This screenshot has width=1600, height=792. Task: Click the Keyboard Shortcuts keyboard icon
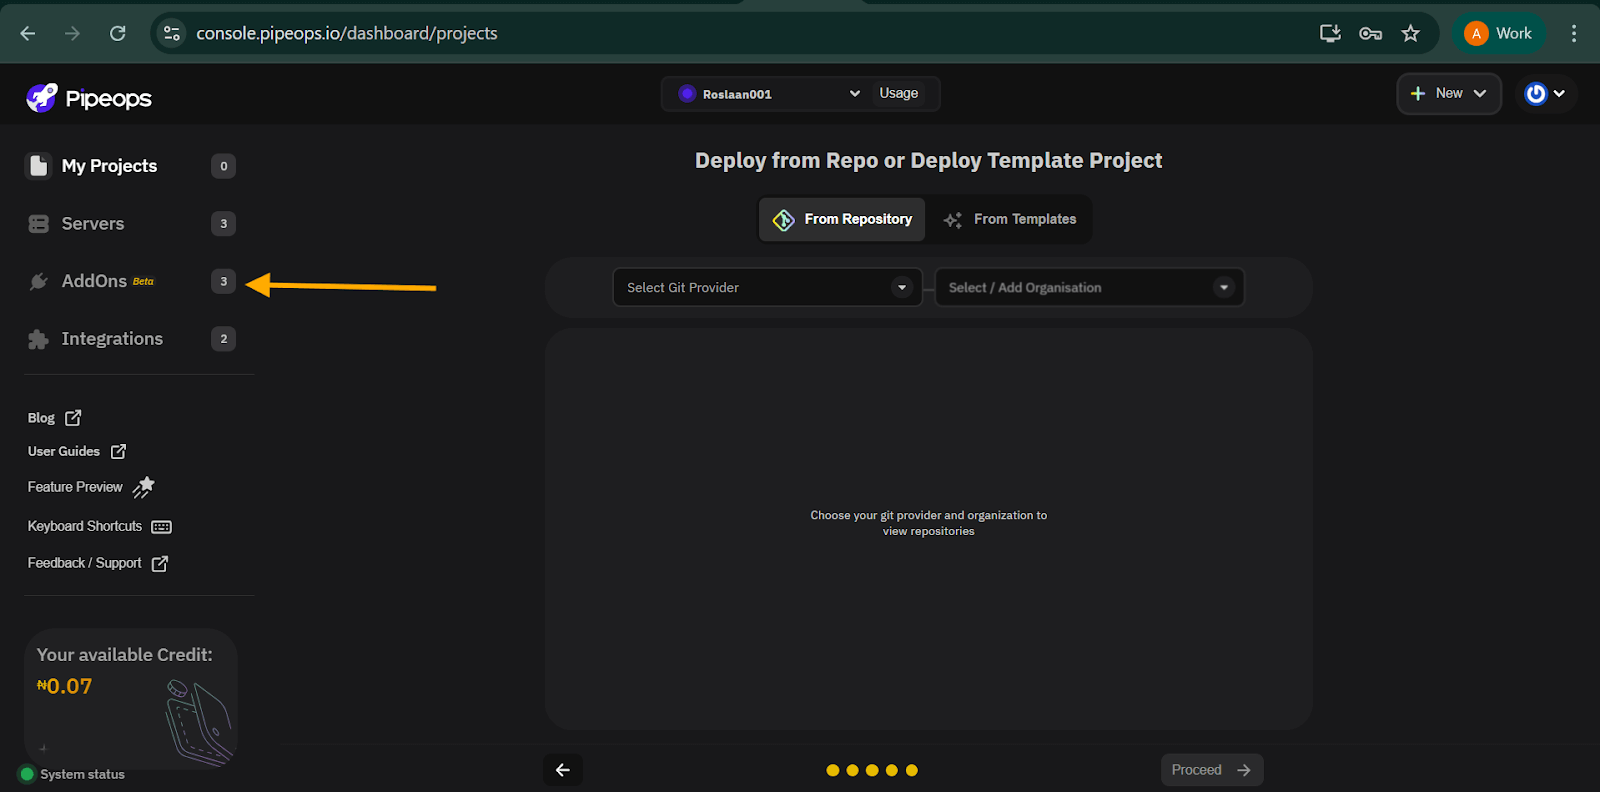tap(161, 527)
